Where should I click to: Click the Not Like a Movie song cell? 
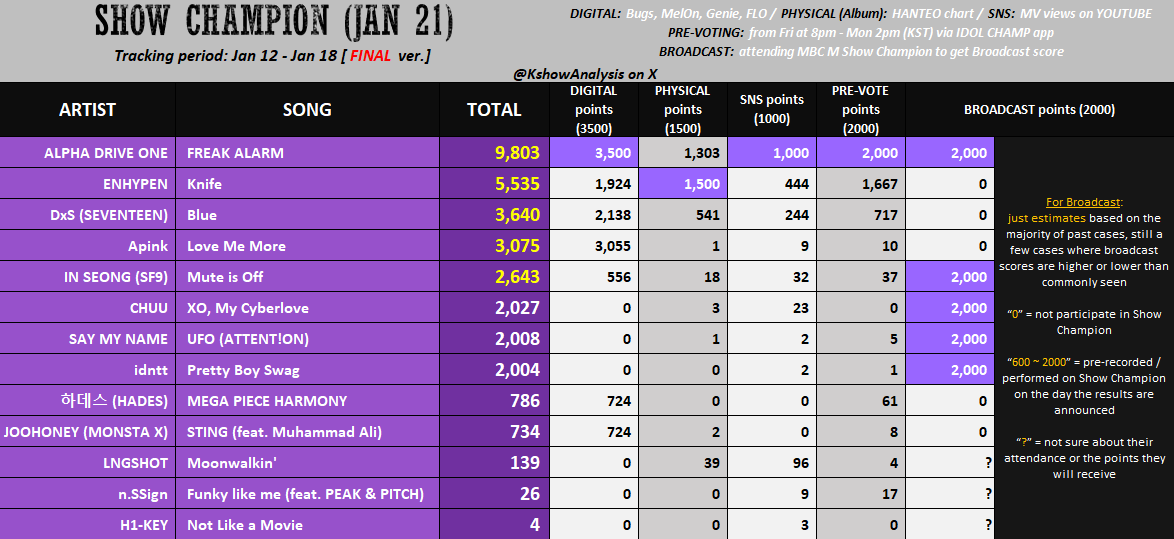[308, 525]
